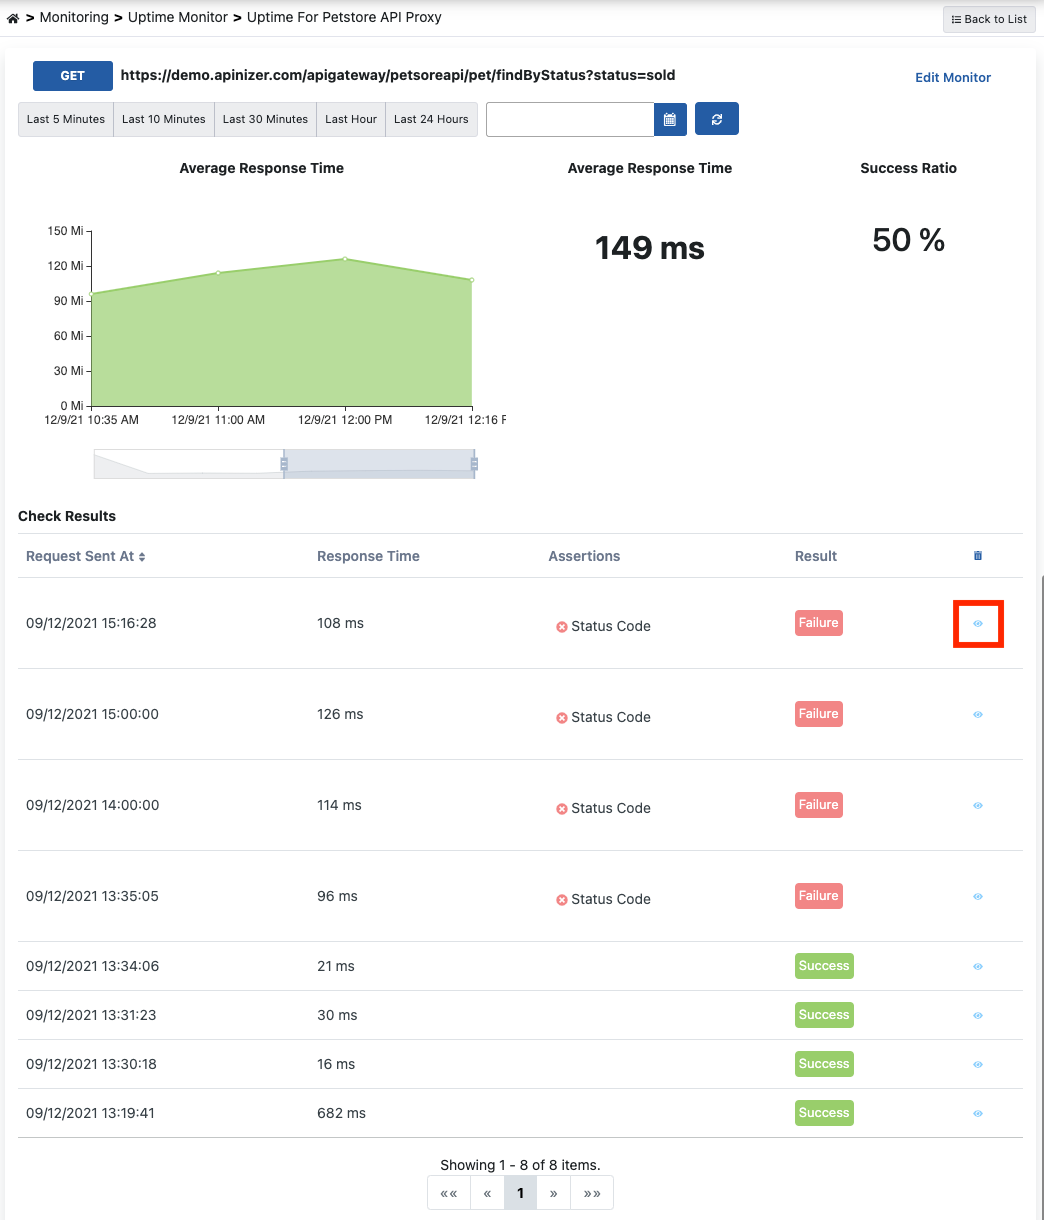Viewport: 1044px width, 1220px height.
Task: Click the date range input field
Action: [x=570, y=119]
